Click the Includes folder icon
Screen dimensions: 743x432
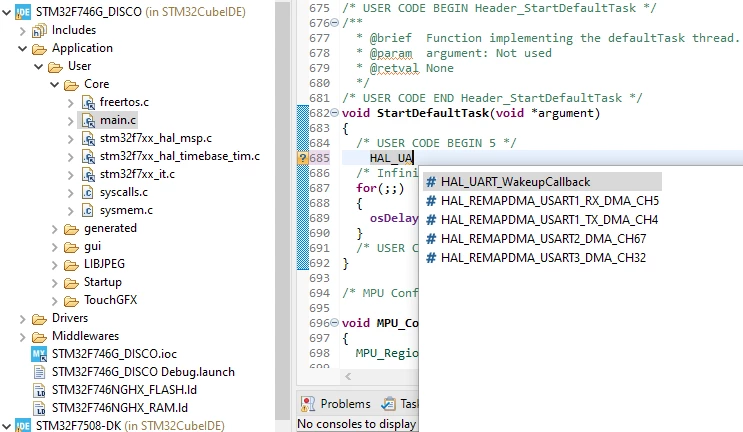tap(39, 31)
